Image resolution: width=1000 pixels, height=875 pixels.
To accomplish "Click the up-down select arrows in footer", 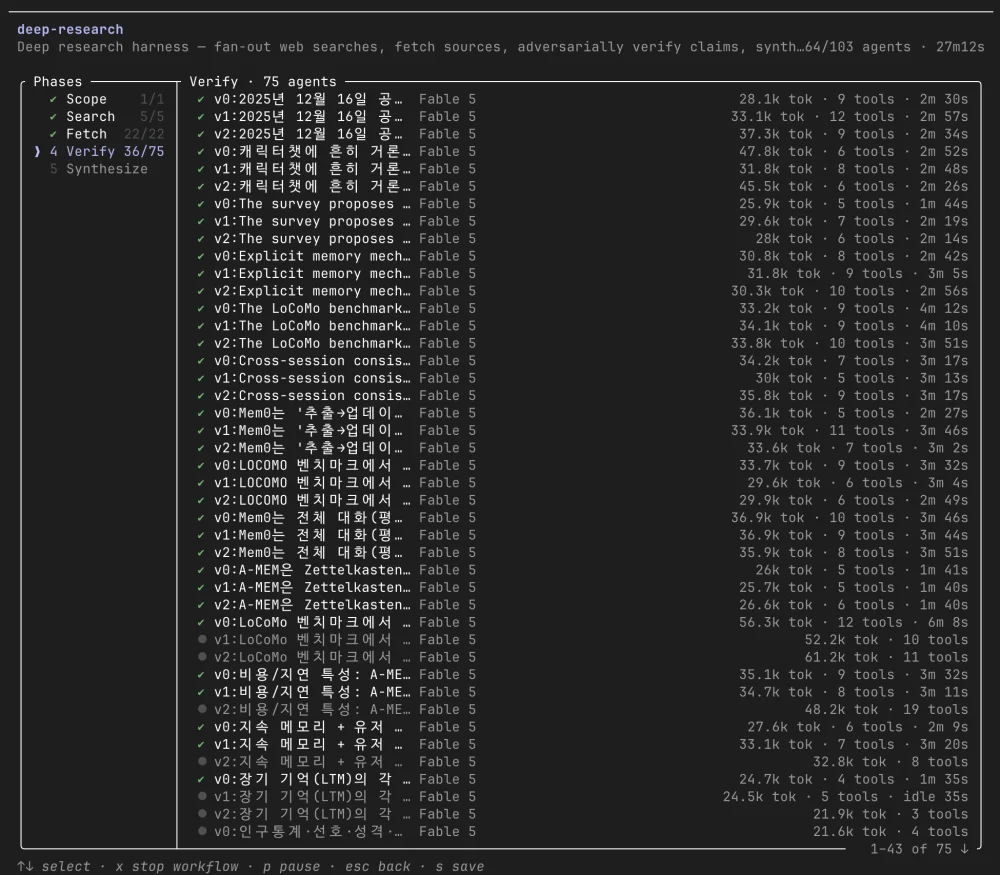I will (26, 867).
